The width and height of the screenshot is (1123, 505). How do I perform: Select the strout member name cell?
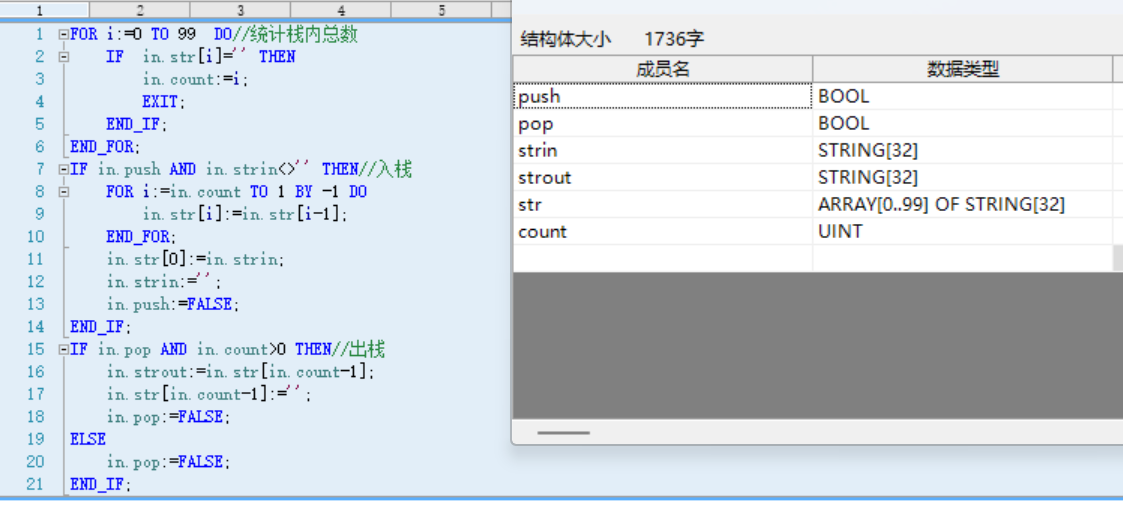pos(662,178)
